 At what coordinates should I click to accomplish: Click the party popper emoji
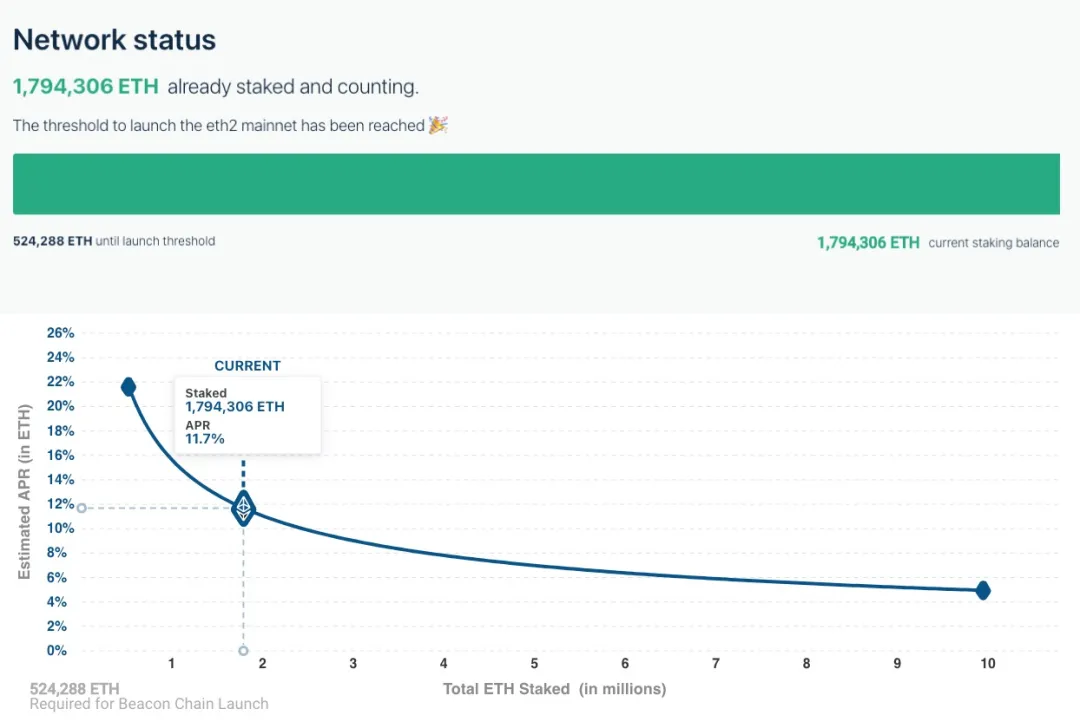[x=438, y=126]
